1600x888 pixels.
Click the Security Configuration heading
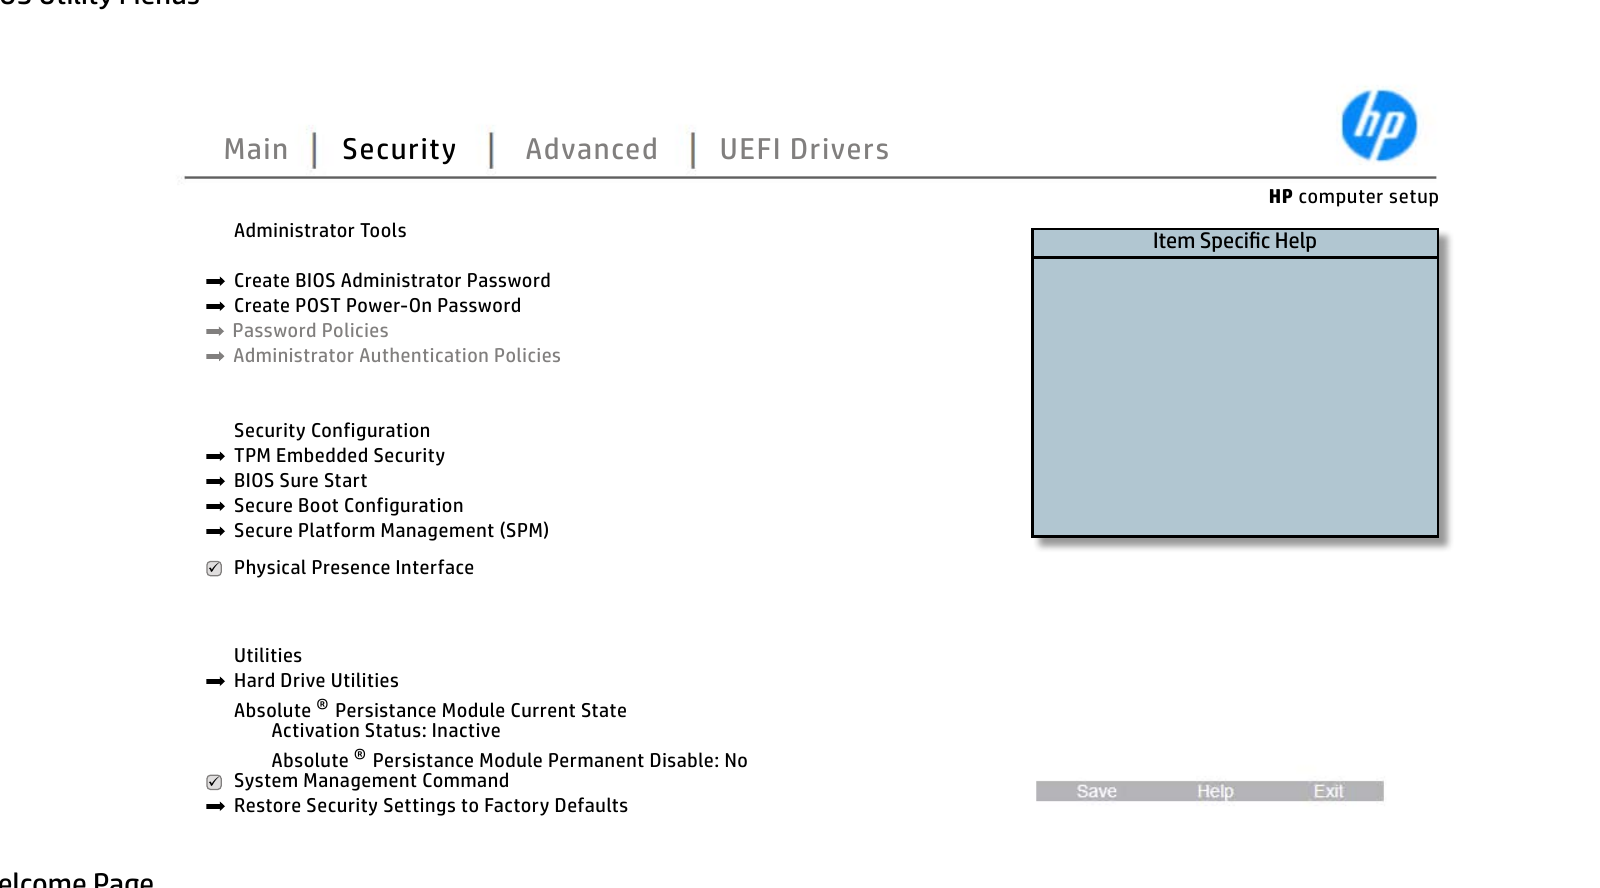click(332, 431)
